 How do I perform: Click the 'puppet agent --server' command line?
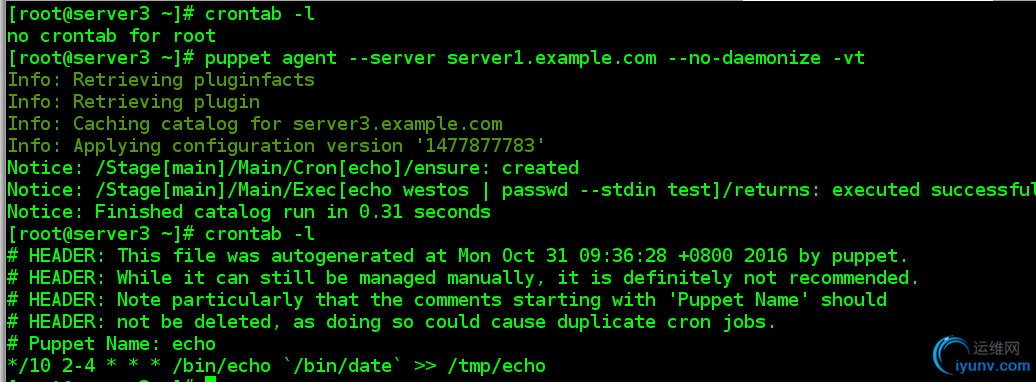pos(436,57)
